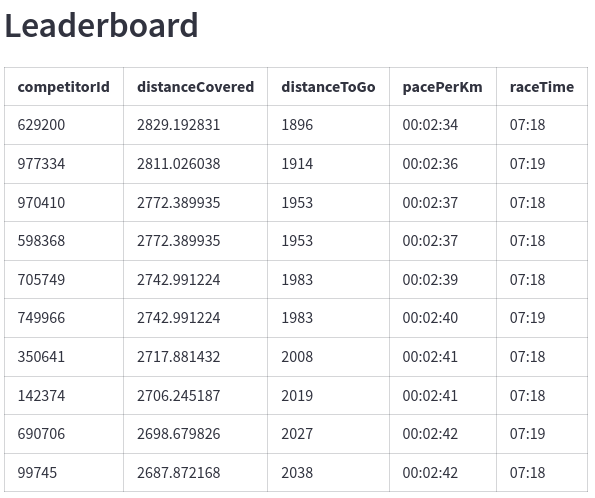Select the distanceCovered column header

(x=195, y=87)
